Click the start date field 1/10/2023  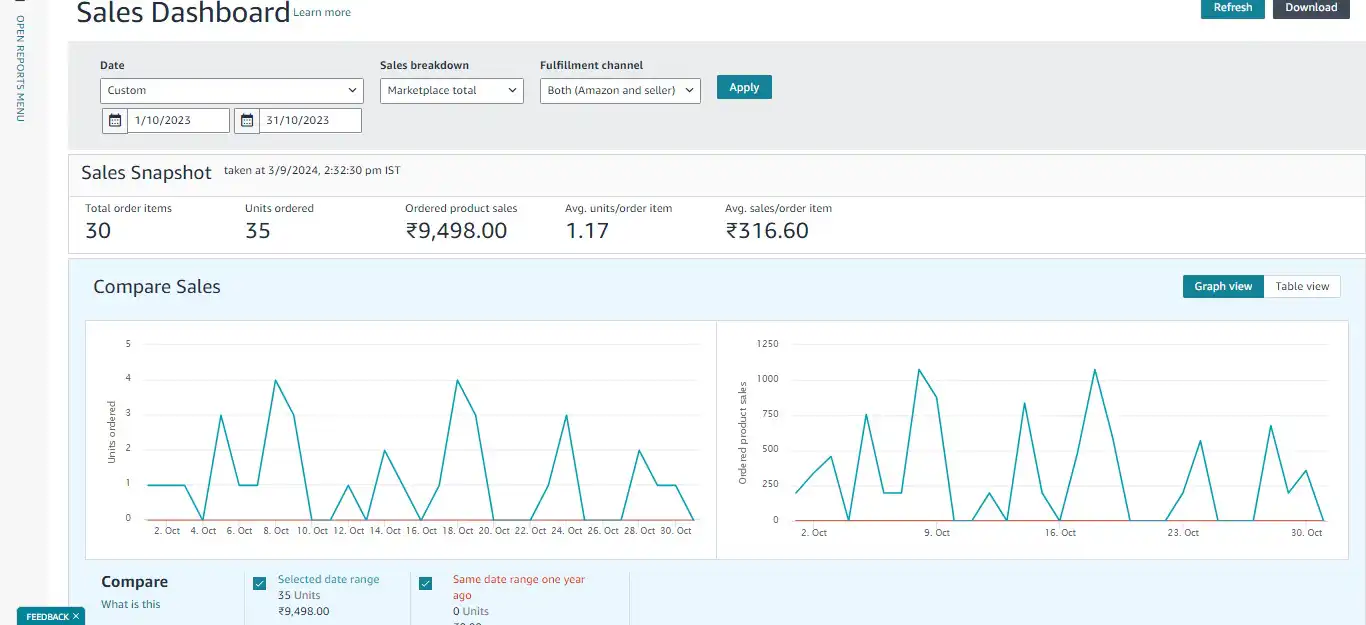point(178,120)
